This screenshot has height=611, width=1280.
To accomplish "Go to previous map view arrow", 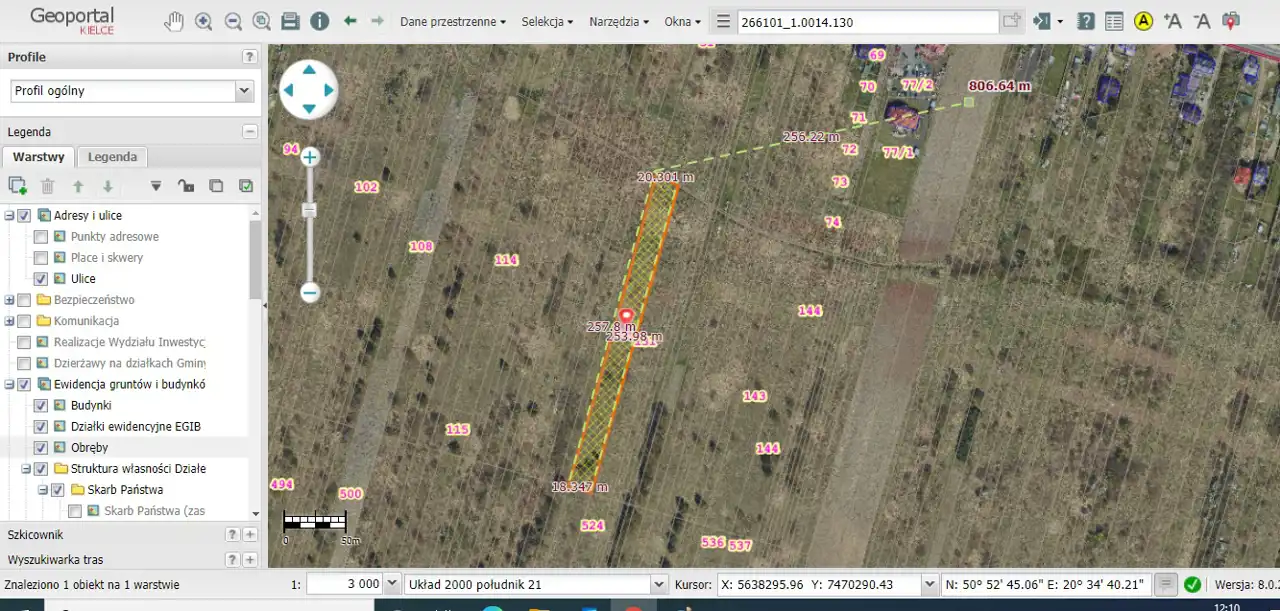I will (x=350, y=21).
